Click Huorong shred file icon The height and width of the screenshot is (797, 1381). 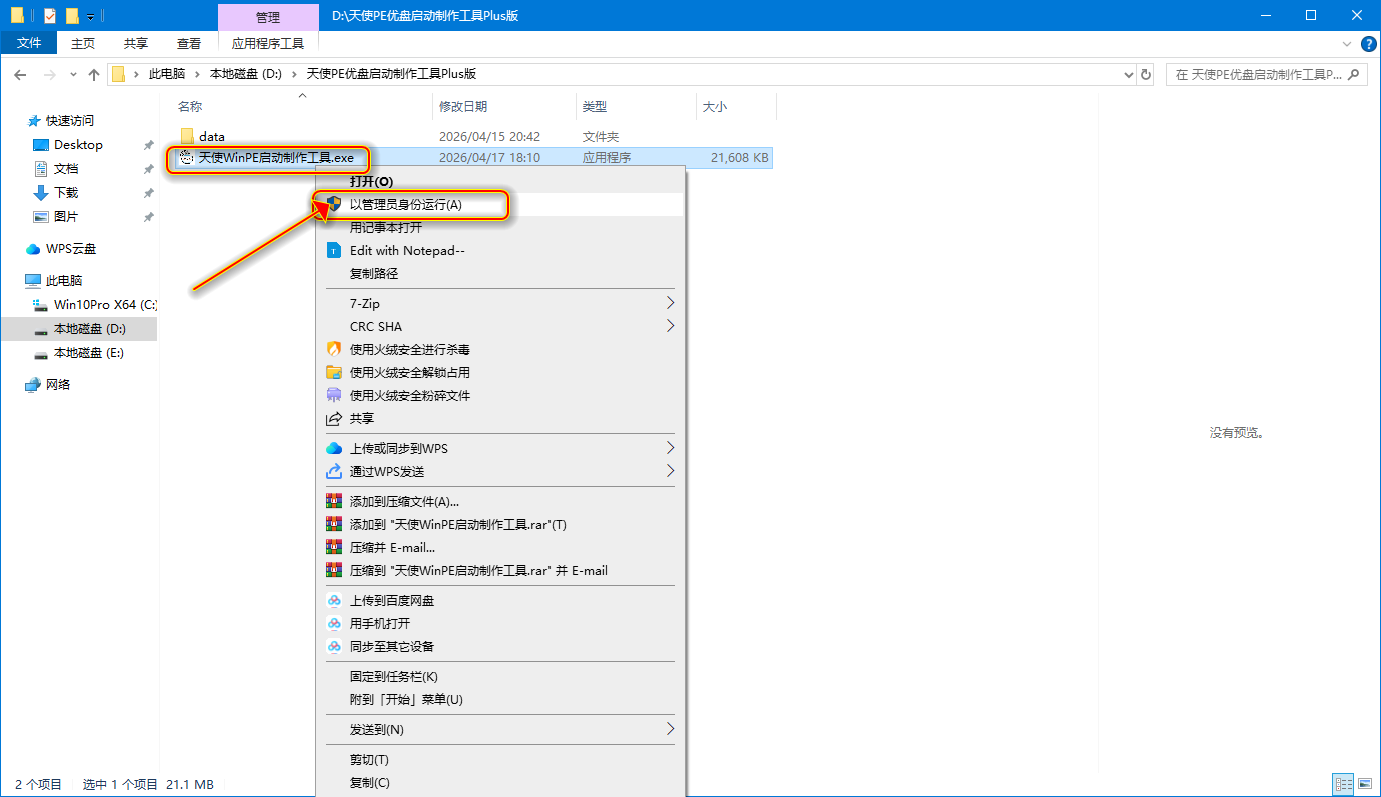(334, 395)
